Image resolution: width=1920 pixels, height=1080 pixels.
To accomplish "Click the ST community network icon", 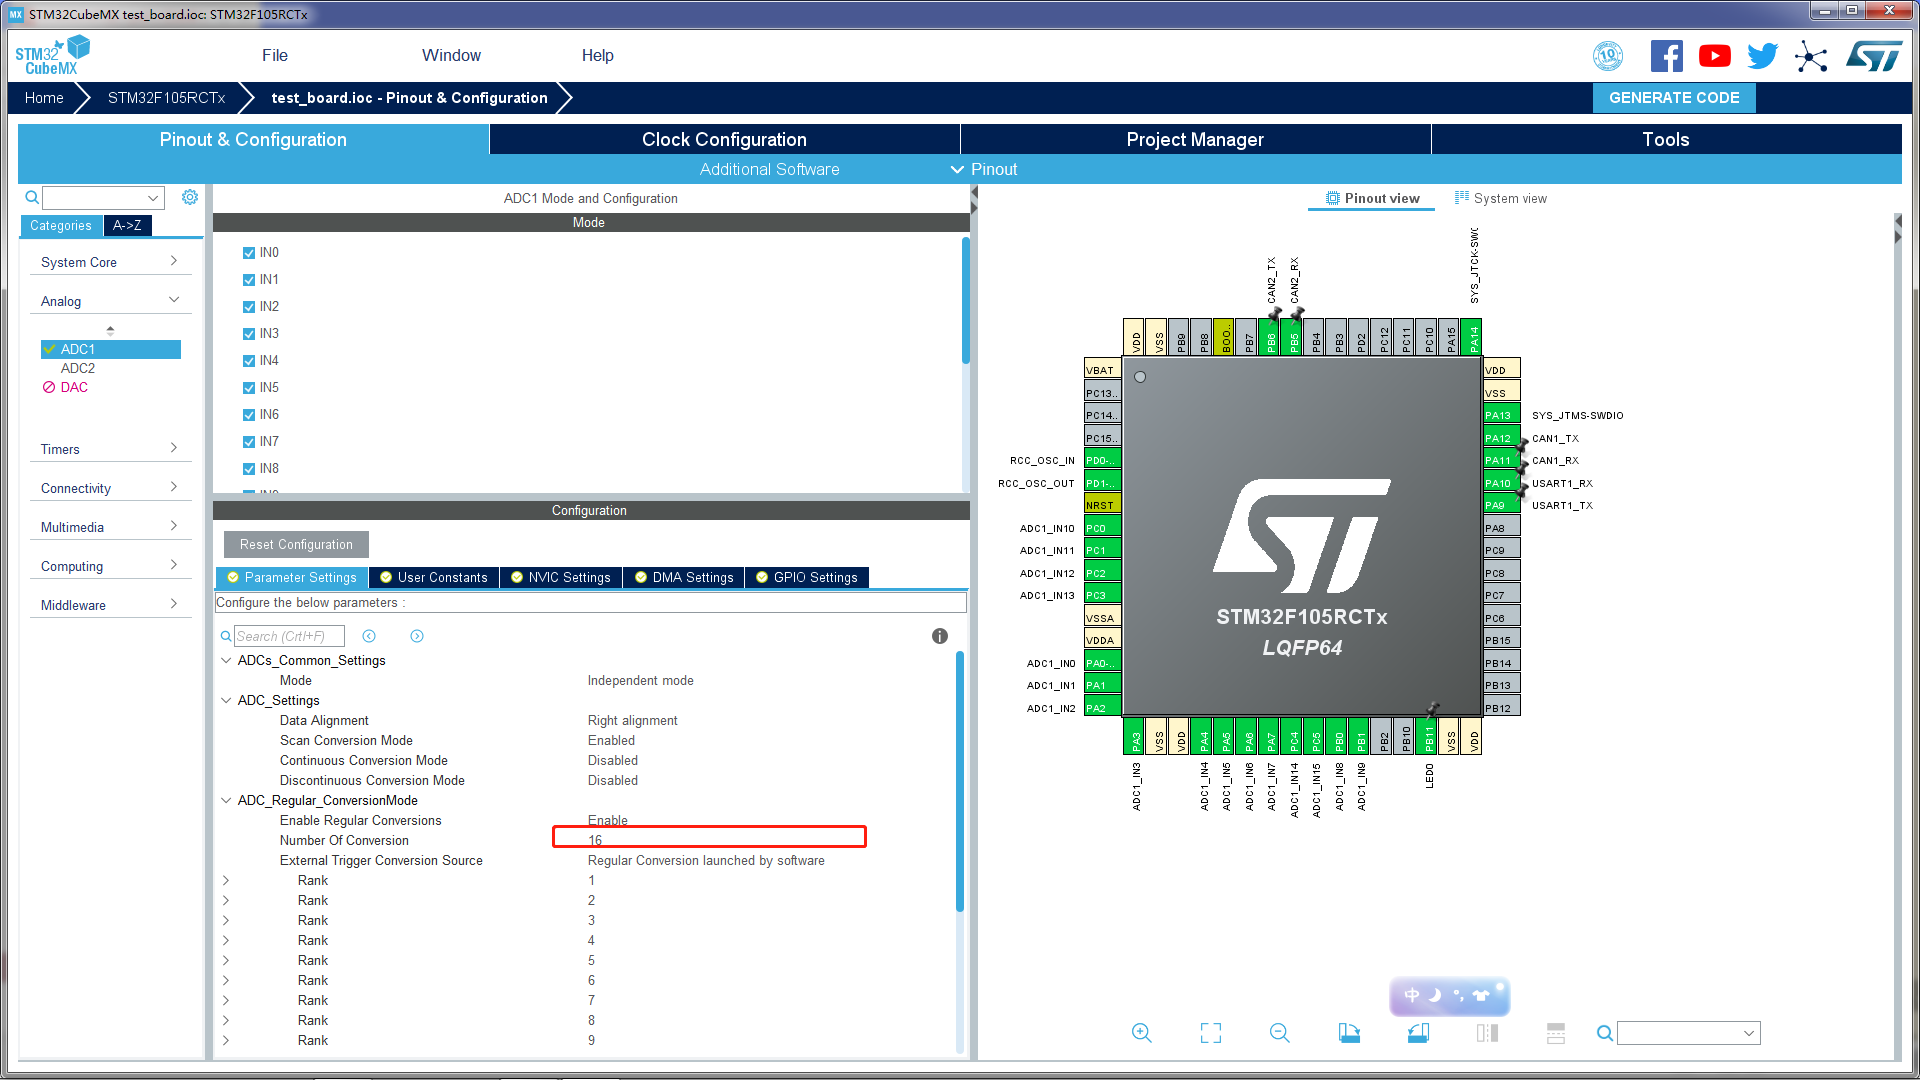I will 1812,57.
